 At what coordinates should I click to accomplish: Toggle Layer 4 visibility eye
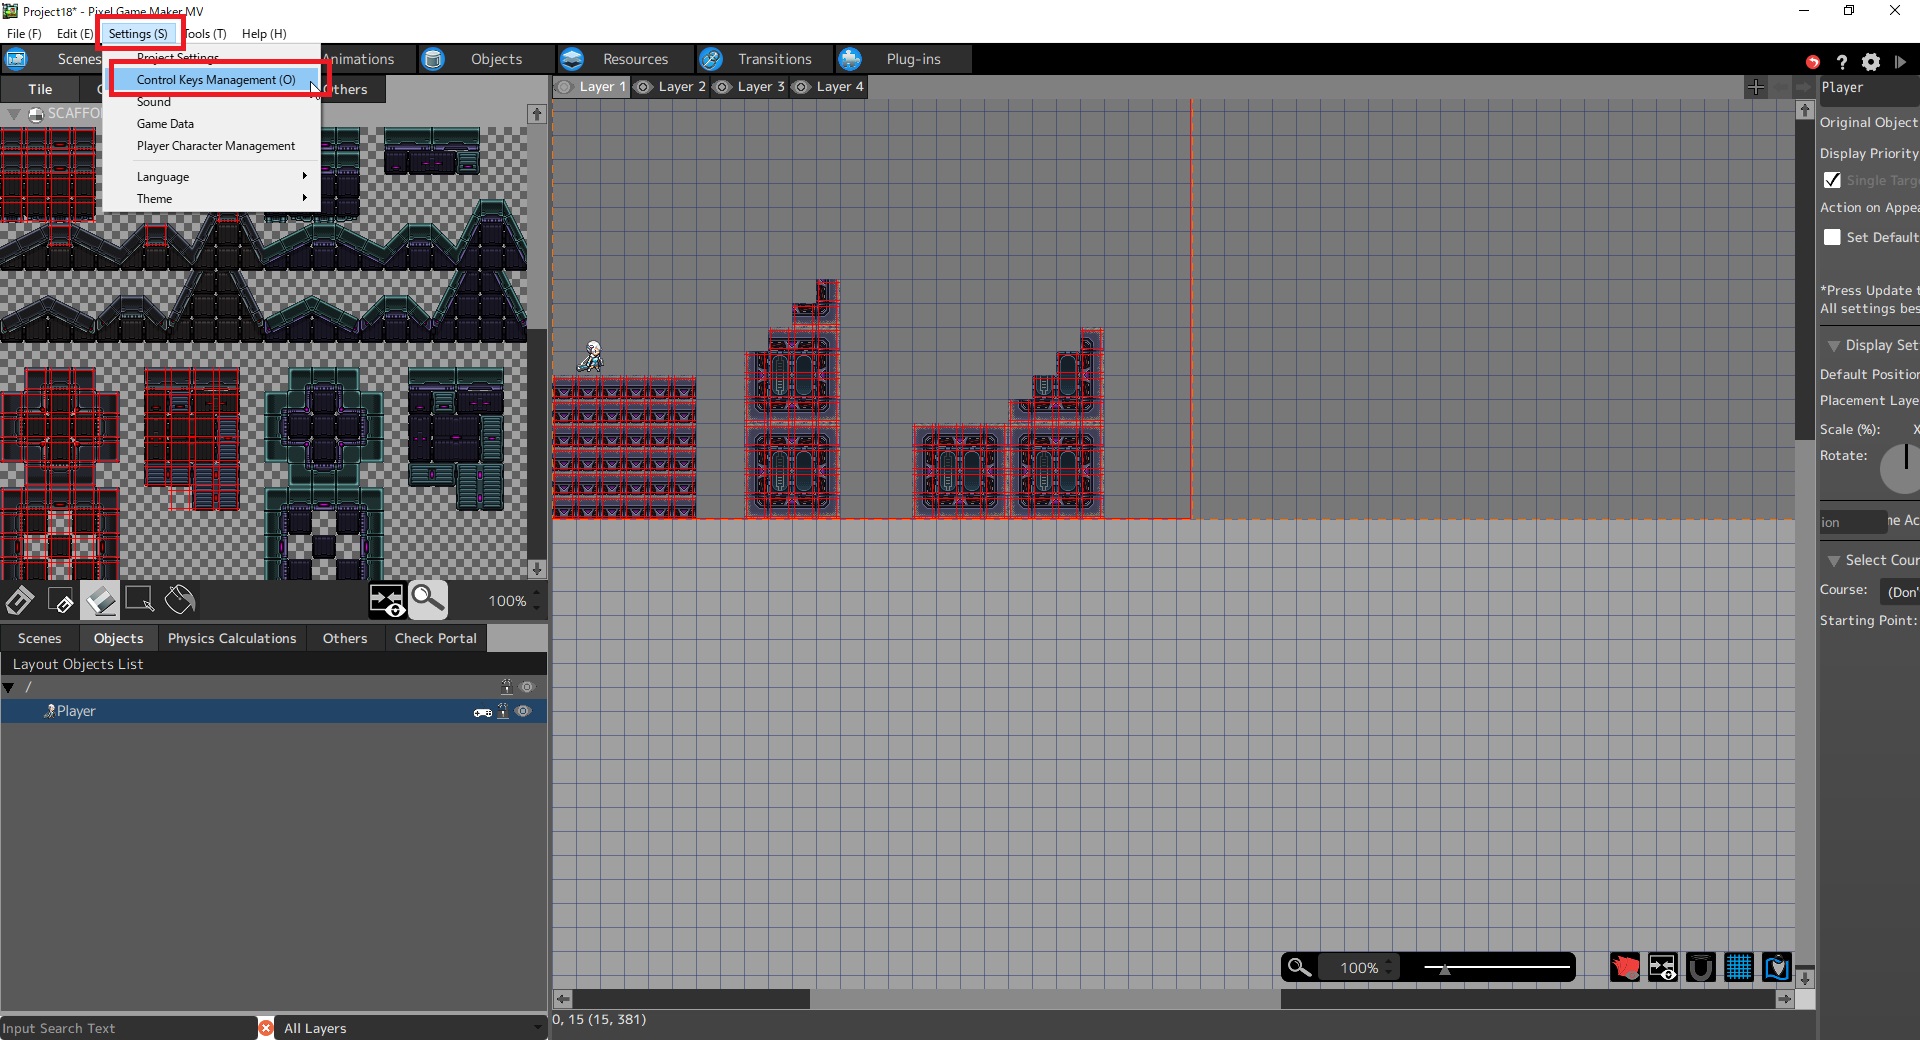(x=802, y=87)
